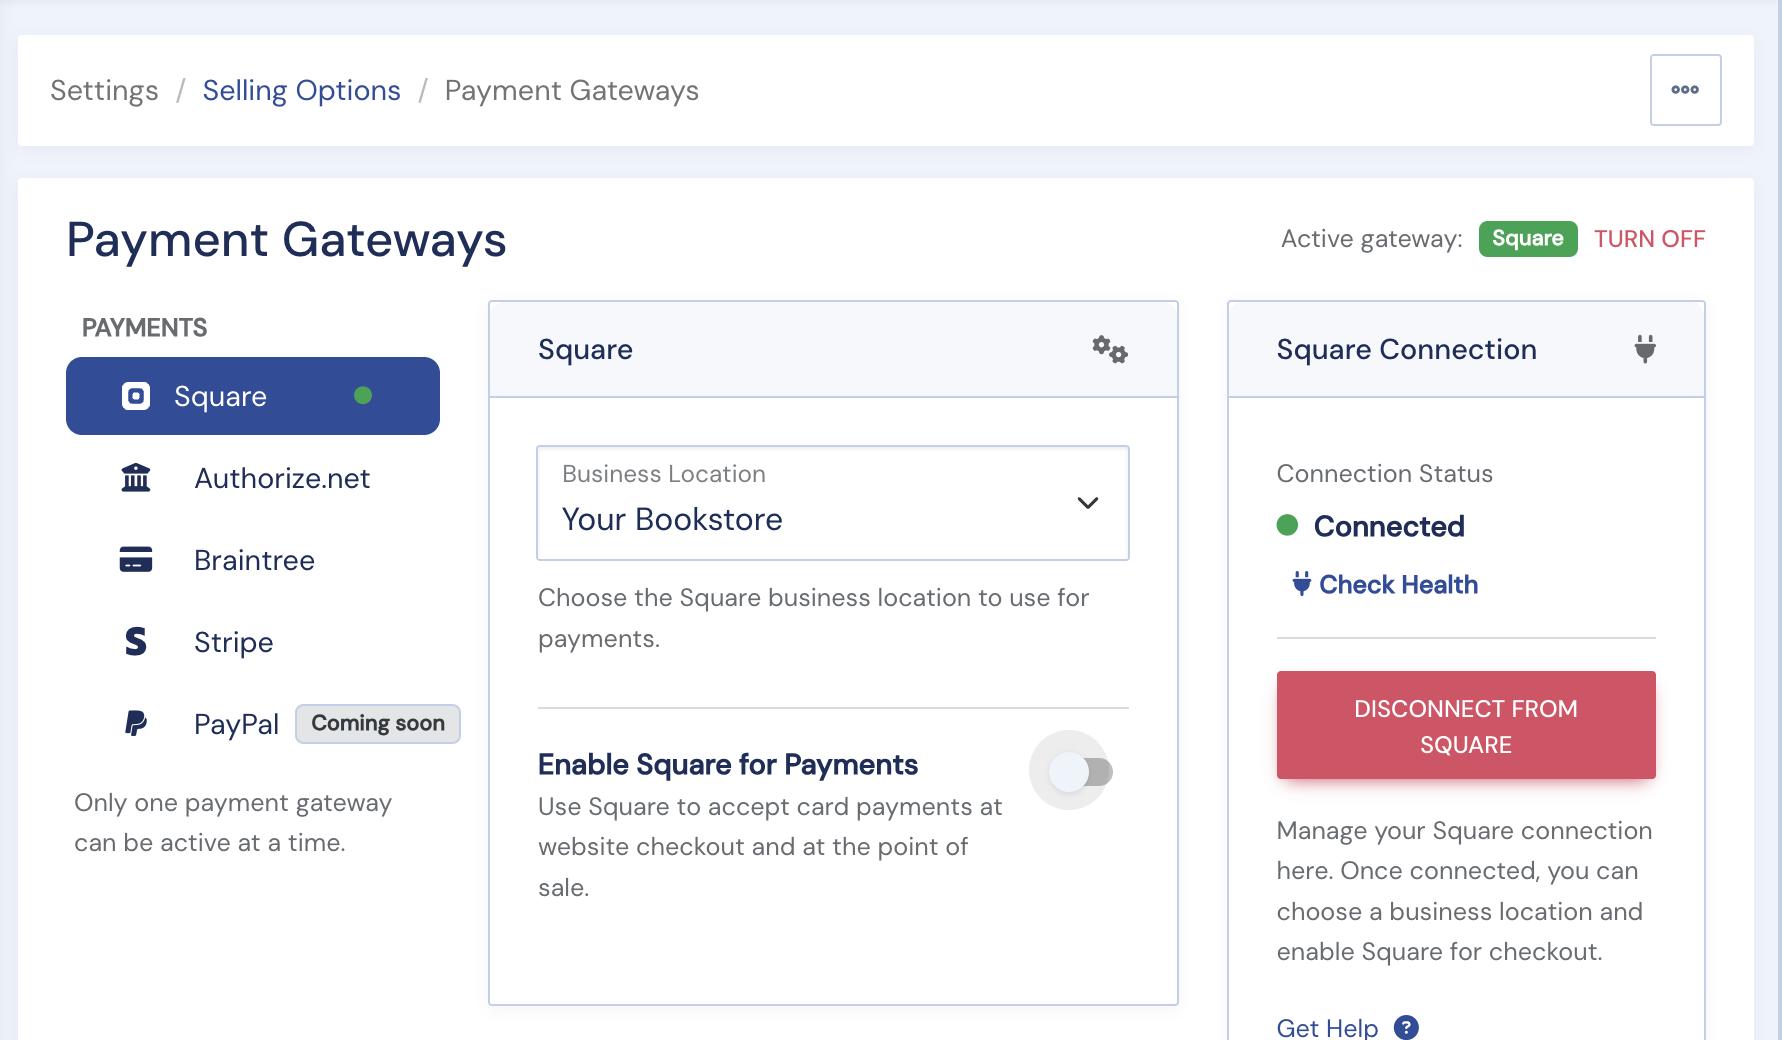1782x1040 pixels.
Task: Open the Business Location dropdown
Action: tap(833, 503)
